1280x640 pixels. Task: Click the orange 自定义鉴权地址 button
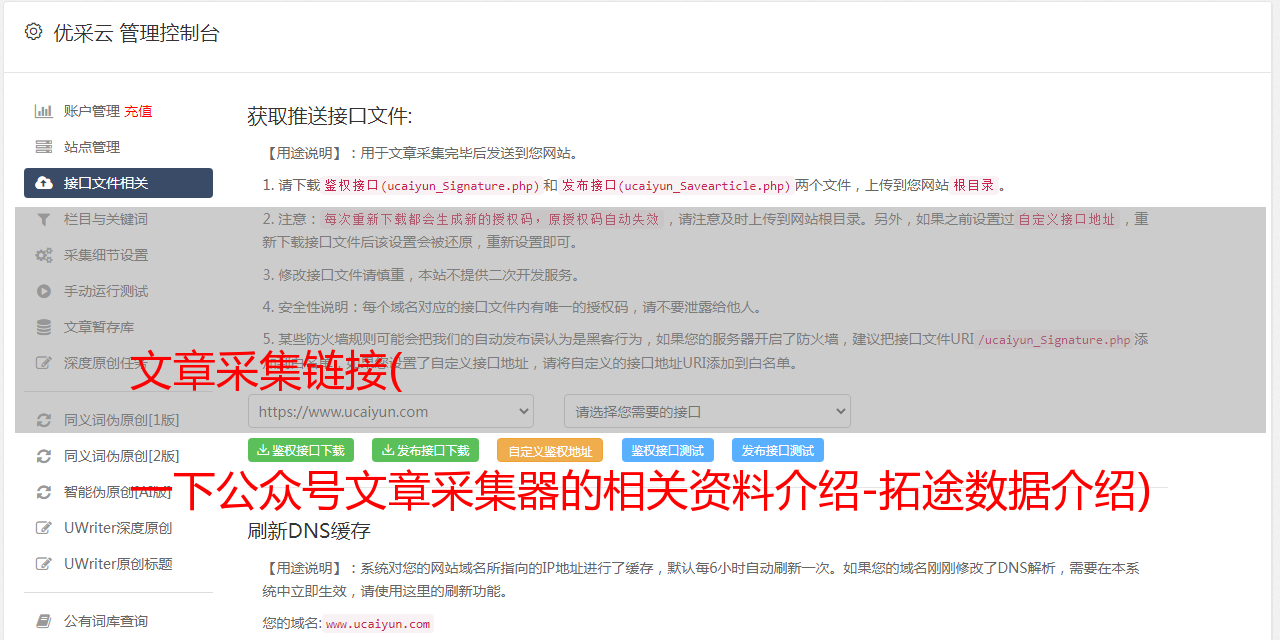point(550,450)
